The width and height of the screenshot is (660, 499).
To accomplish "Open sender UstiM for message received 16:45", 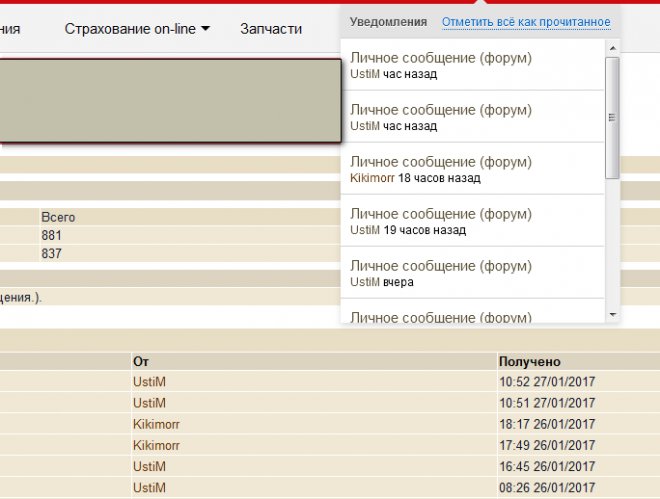I will point(148,467).
